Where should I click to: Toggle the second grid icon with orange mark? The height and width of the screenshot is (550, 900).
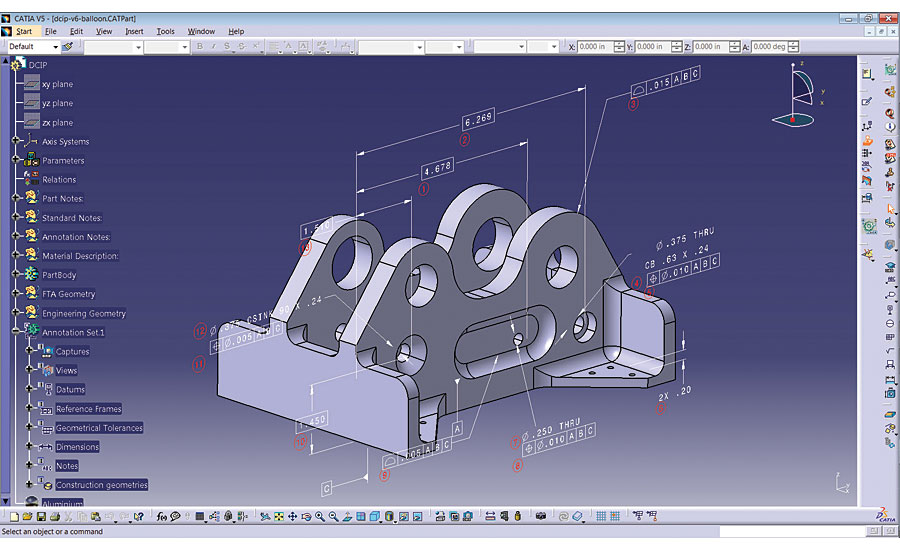point(615,516)
